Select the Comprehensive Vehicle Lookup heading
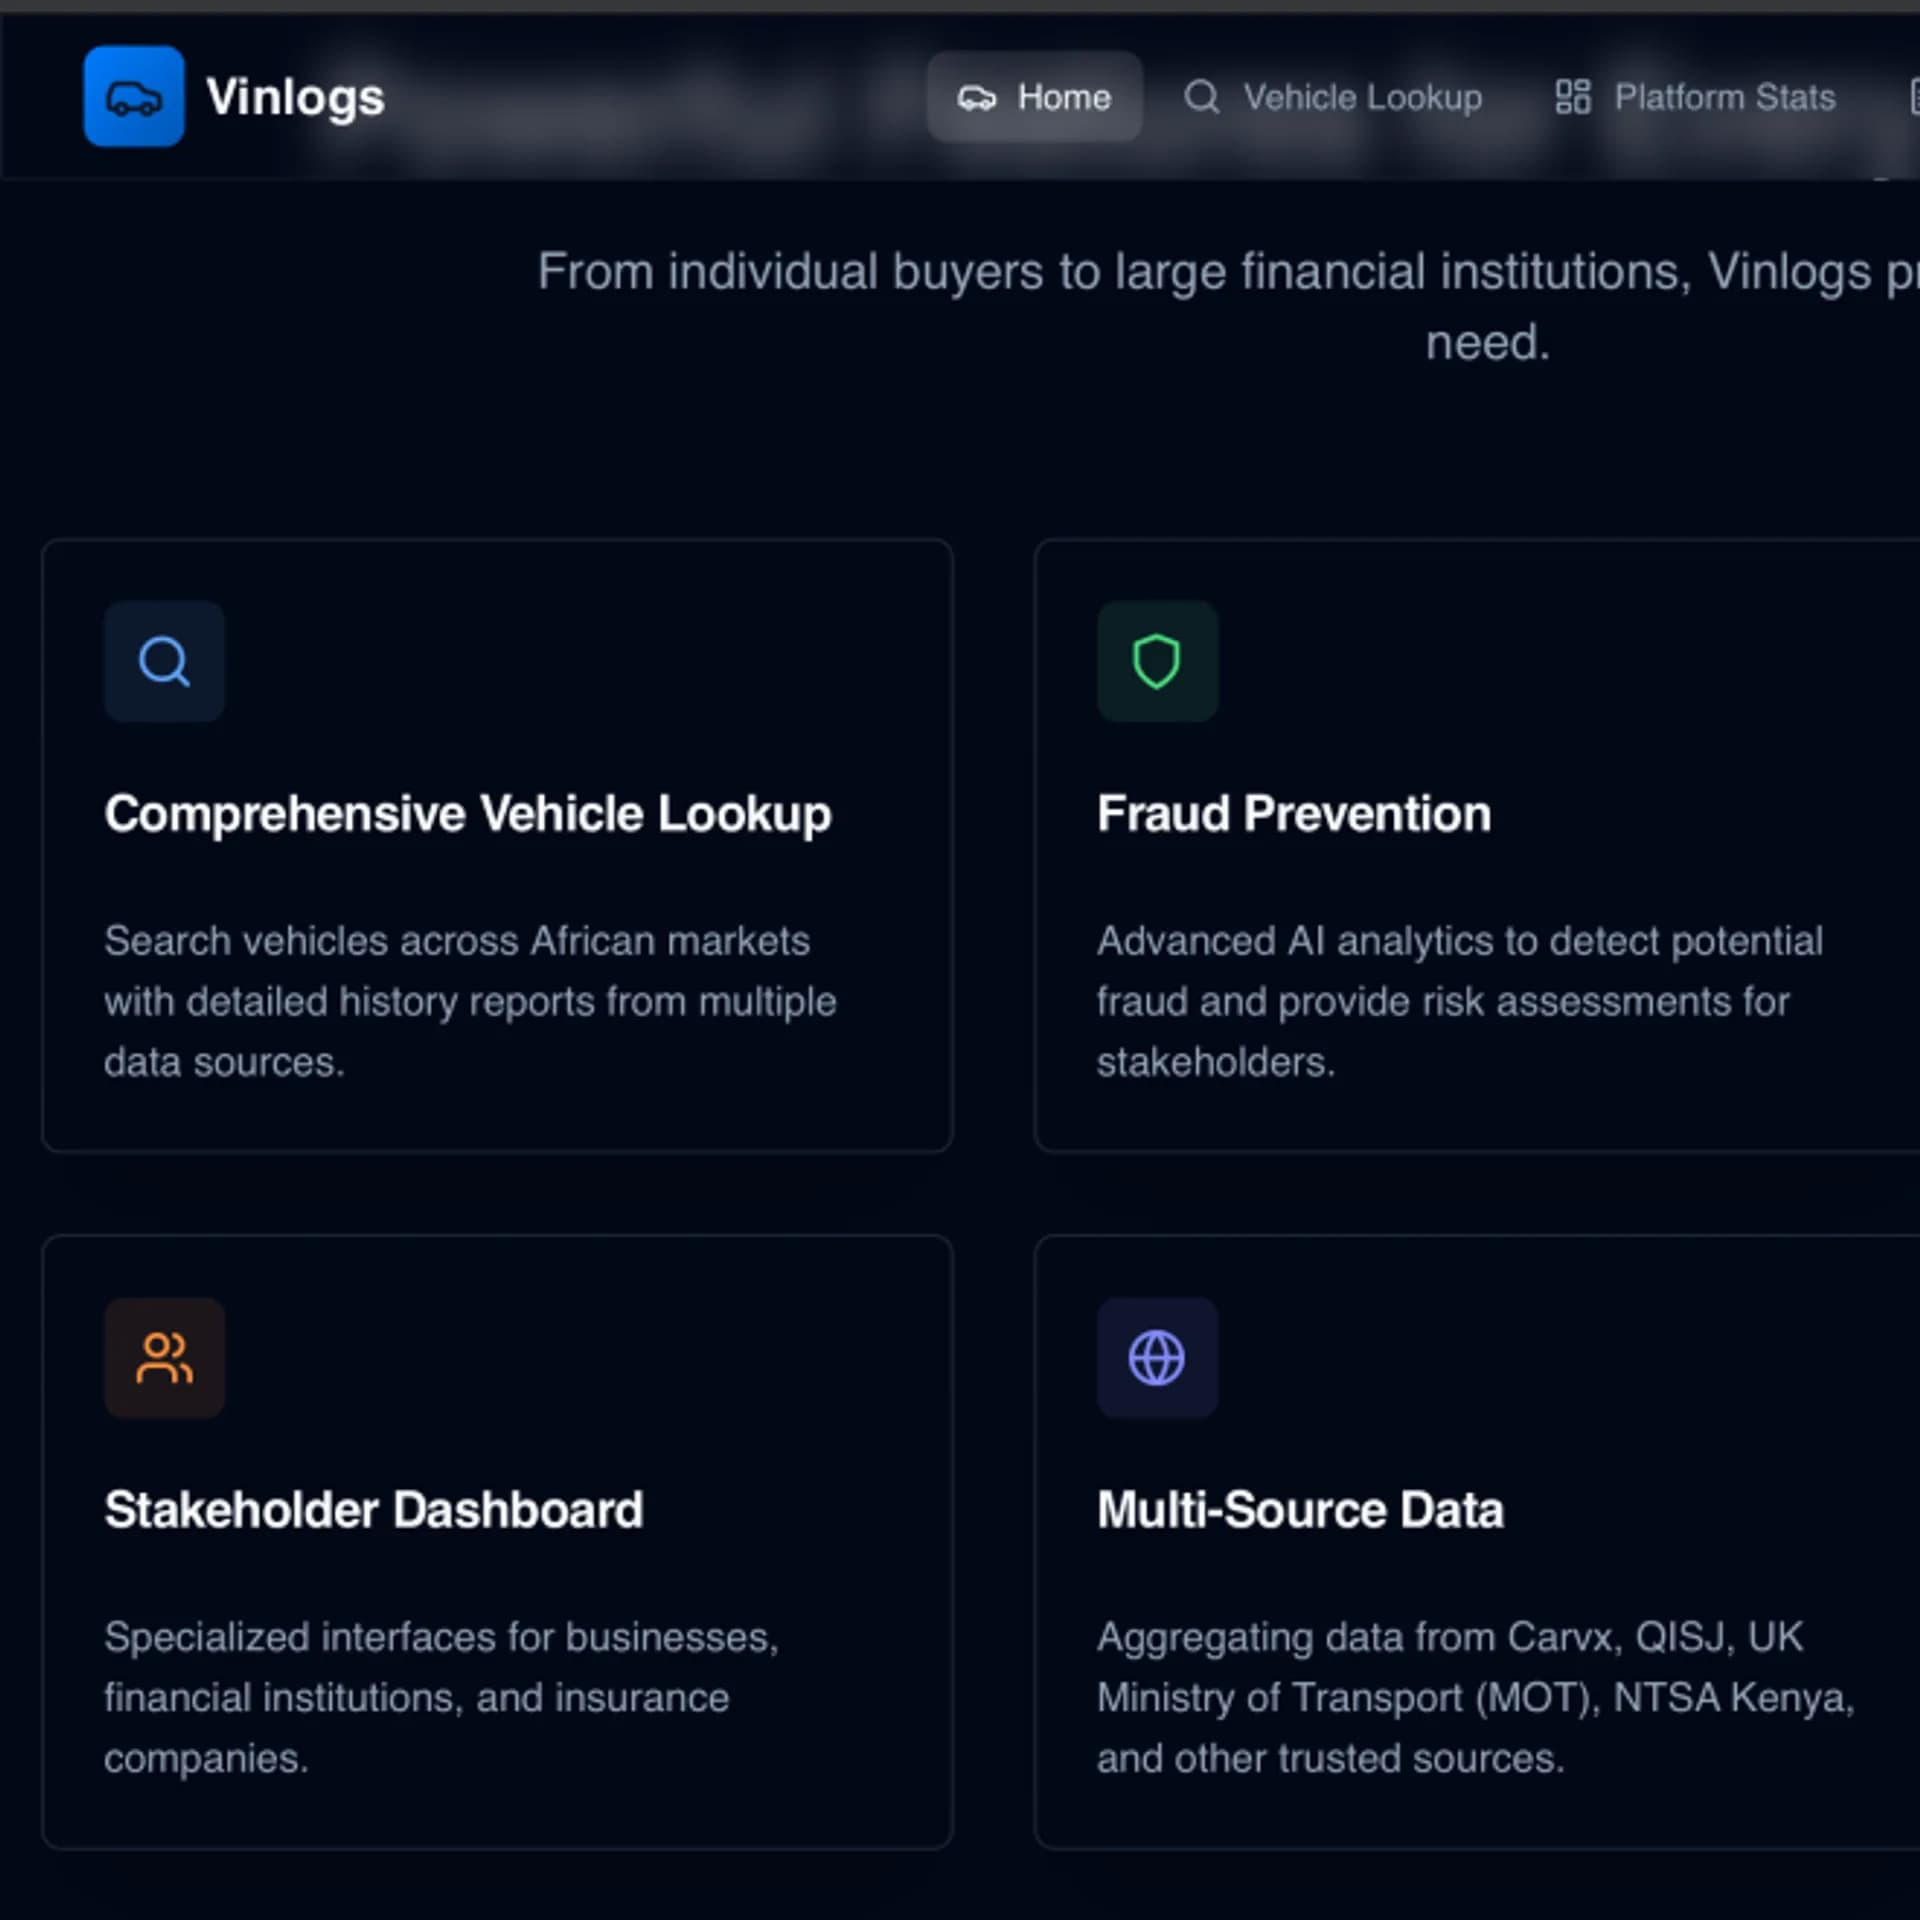 tap(468, 814)
